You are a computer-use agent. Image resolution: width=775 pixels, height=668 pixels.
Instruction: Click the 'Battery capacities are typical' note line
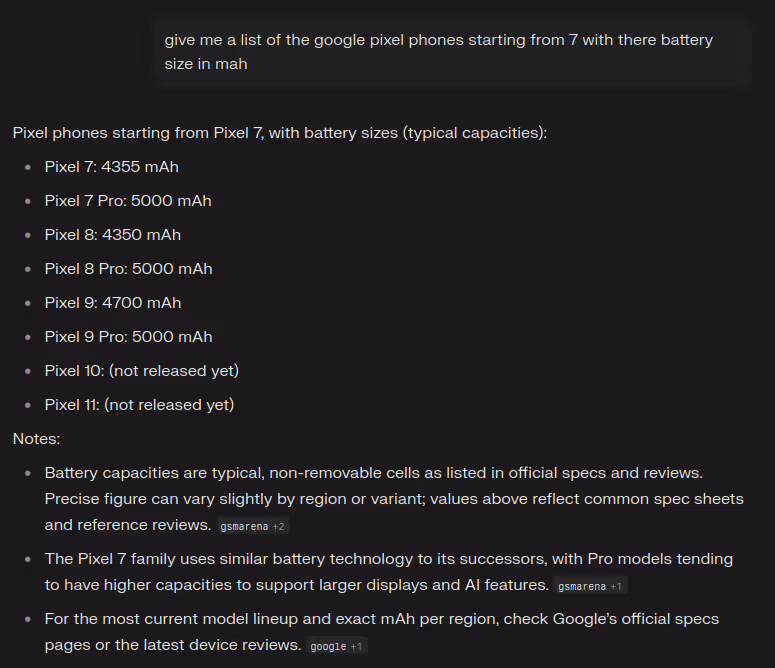[x=374, y=473]
